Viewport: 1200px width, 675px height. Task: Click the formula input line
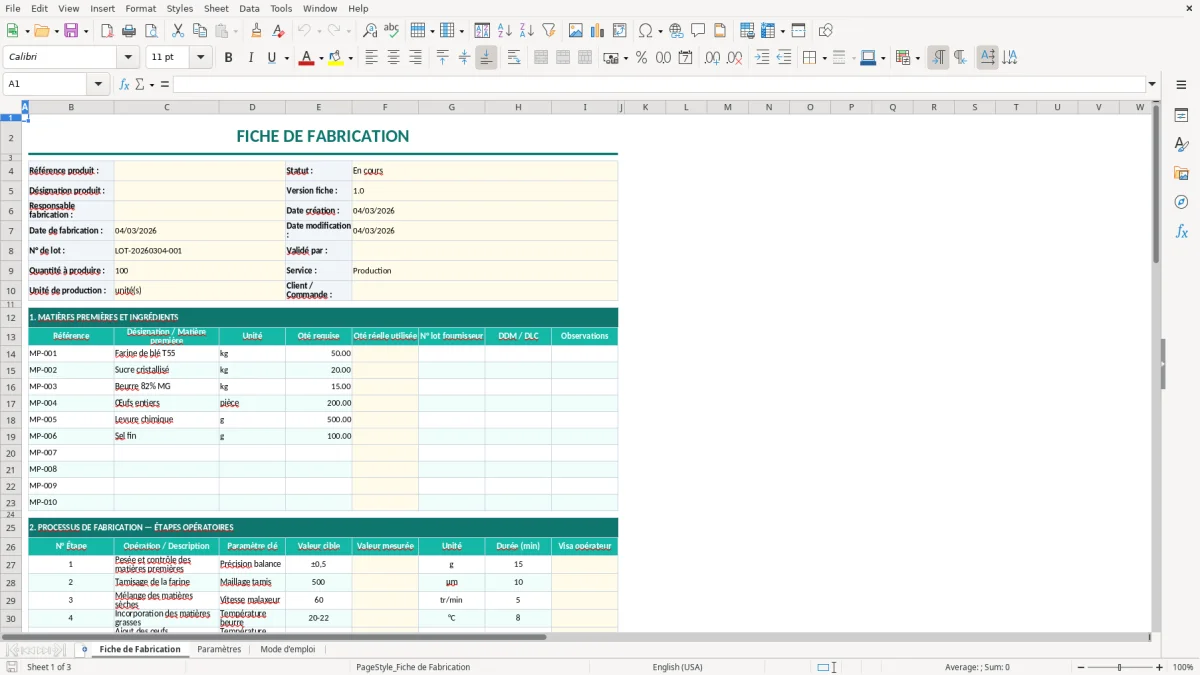coord(658,84)
